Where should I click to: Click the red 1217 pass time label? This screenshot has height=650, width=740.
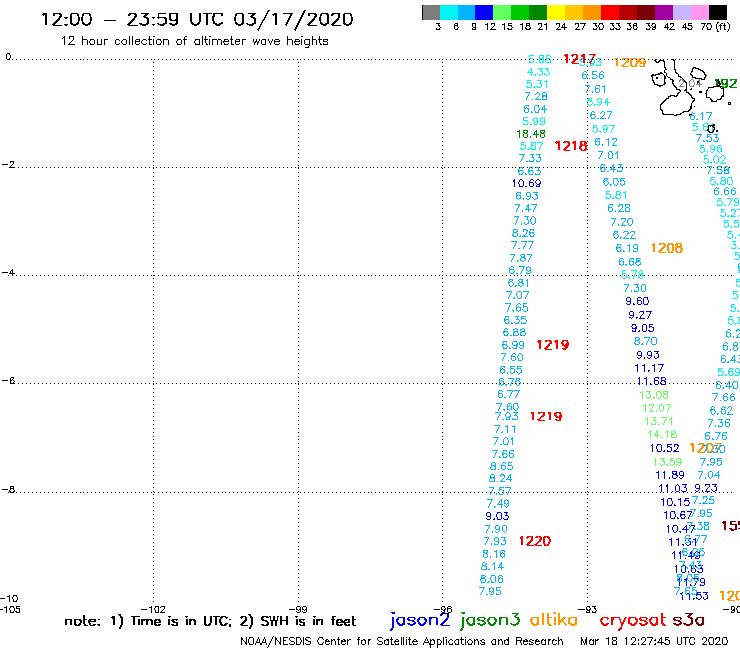pos(580,59)
